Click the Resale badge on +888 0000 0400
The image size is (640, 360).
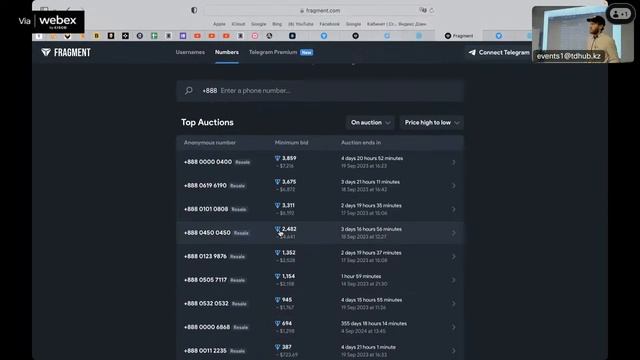(x=242, y=162)
